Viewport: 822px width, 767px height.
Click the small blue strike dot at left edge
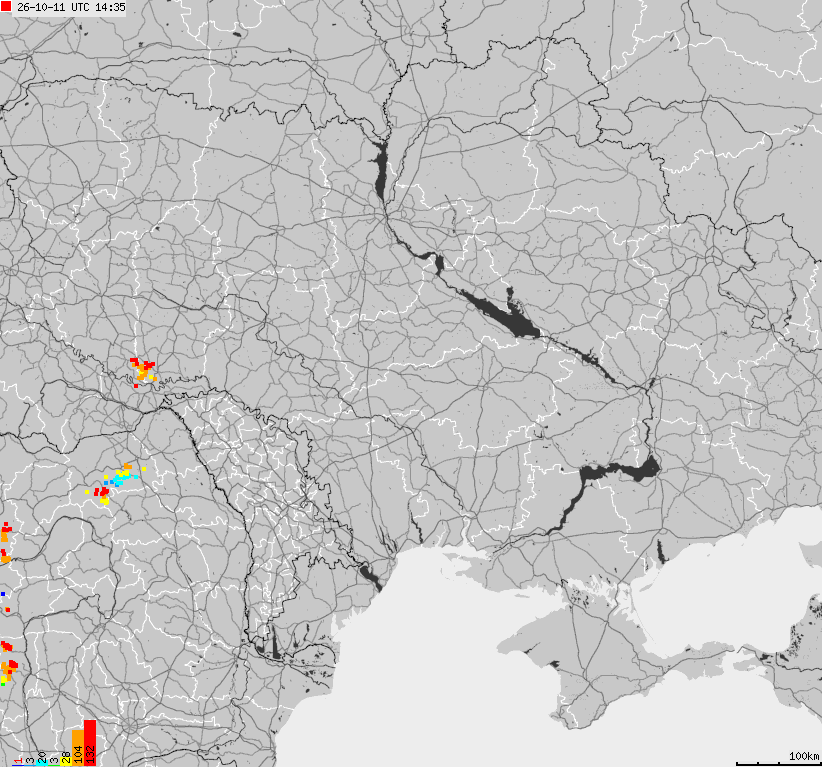[x=3, y=594]
